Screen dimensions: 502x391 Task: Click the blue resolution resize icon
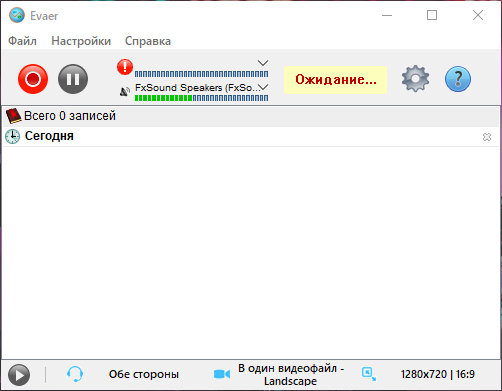pos(369,374)
